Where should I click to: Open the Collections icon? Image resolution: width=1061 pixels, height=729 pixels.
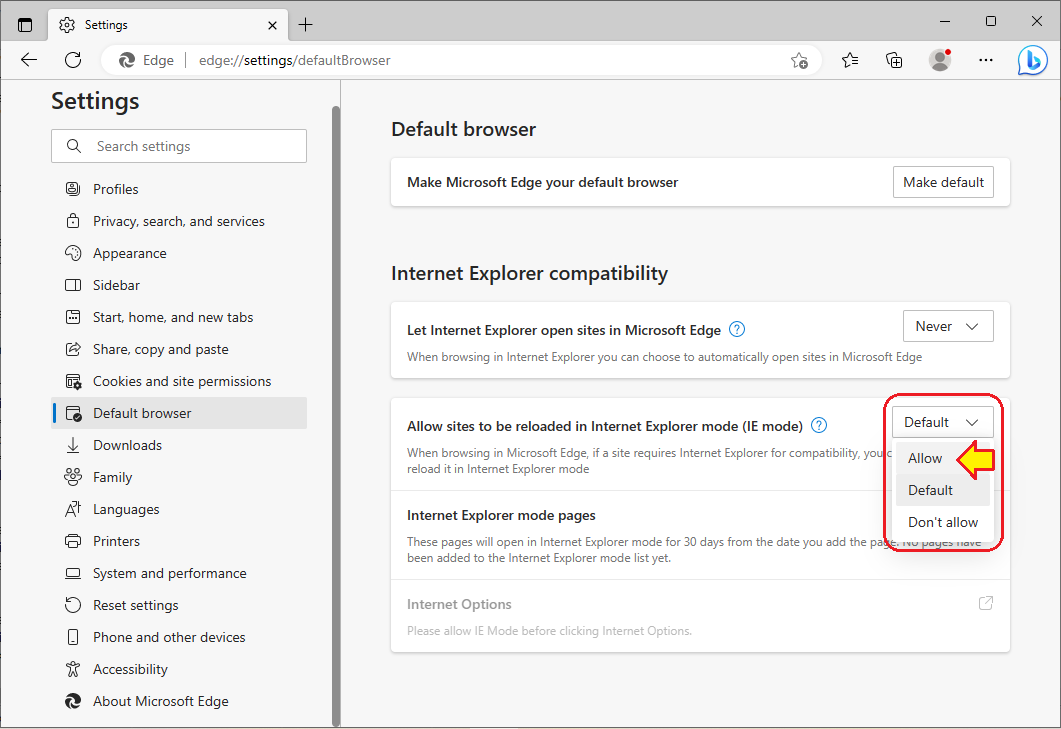pyautogui.click(x=894, y=60)
